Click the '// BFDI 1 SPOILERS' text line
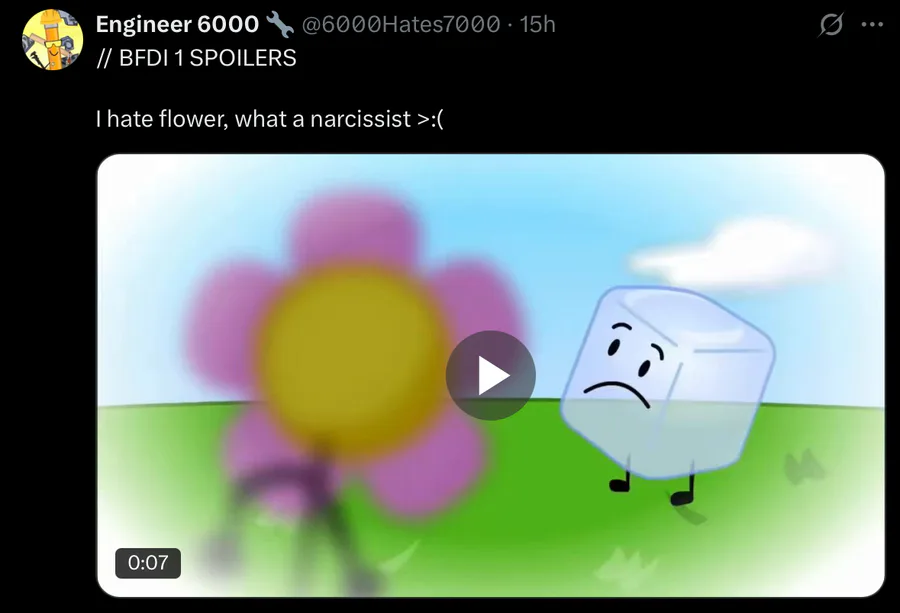 [196, 58]
